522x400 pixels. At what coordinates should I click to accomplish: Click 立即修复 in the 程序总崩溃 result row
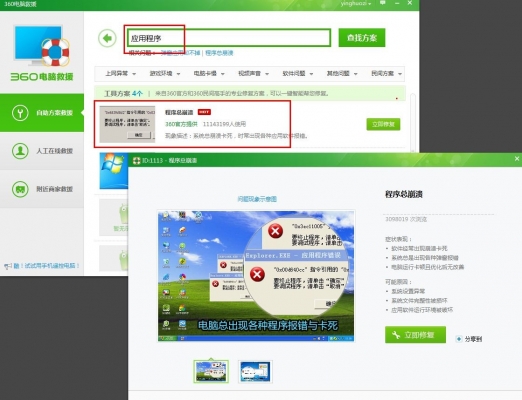(x=383, y=124)
